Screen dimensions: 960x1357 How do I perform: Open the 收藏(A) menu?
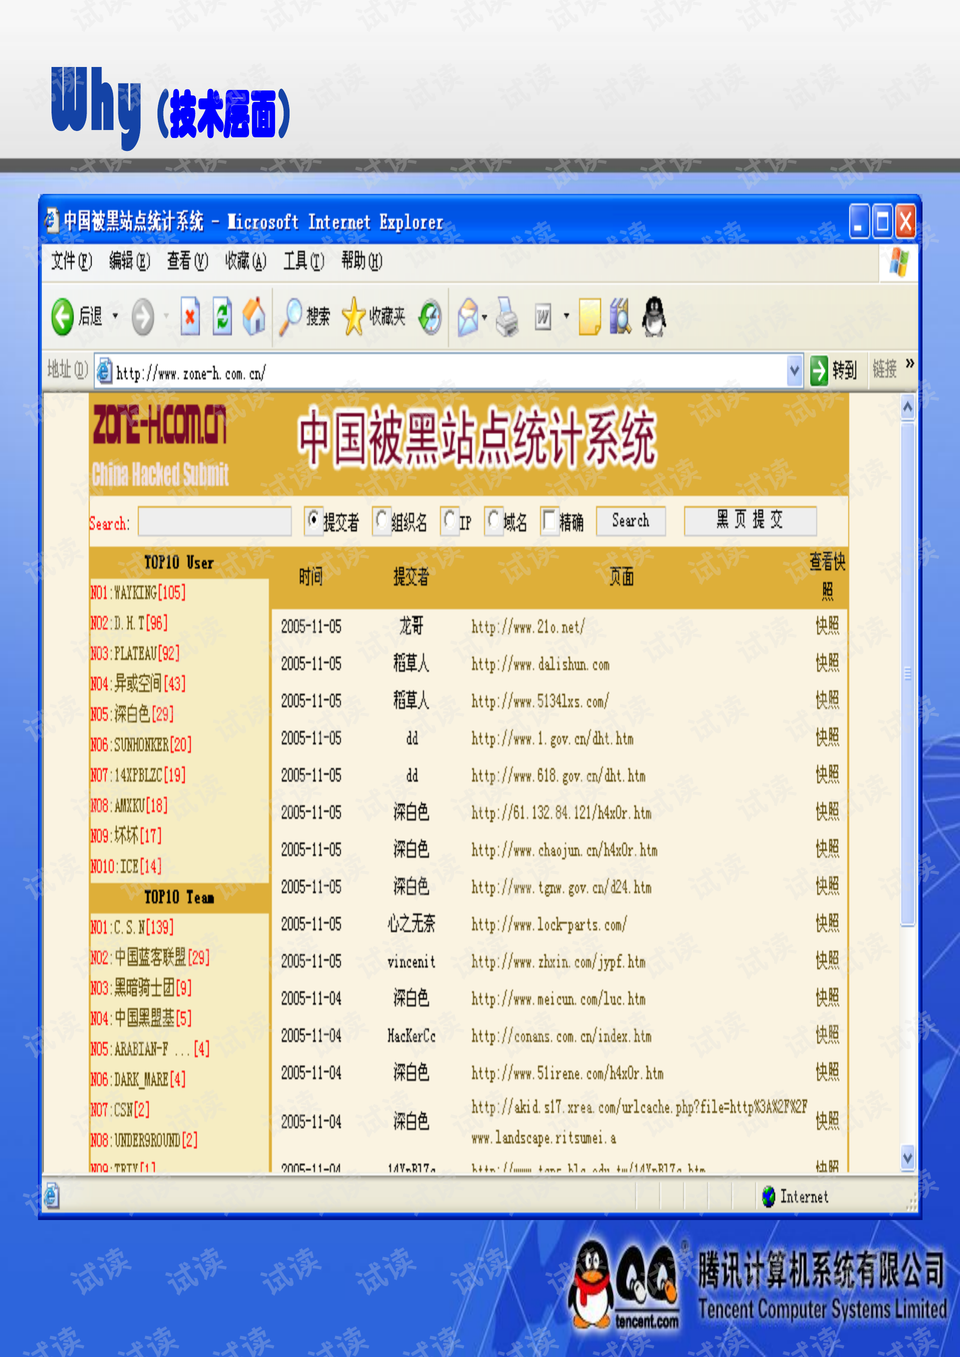coord(245,261)
